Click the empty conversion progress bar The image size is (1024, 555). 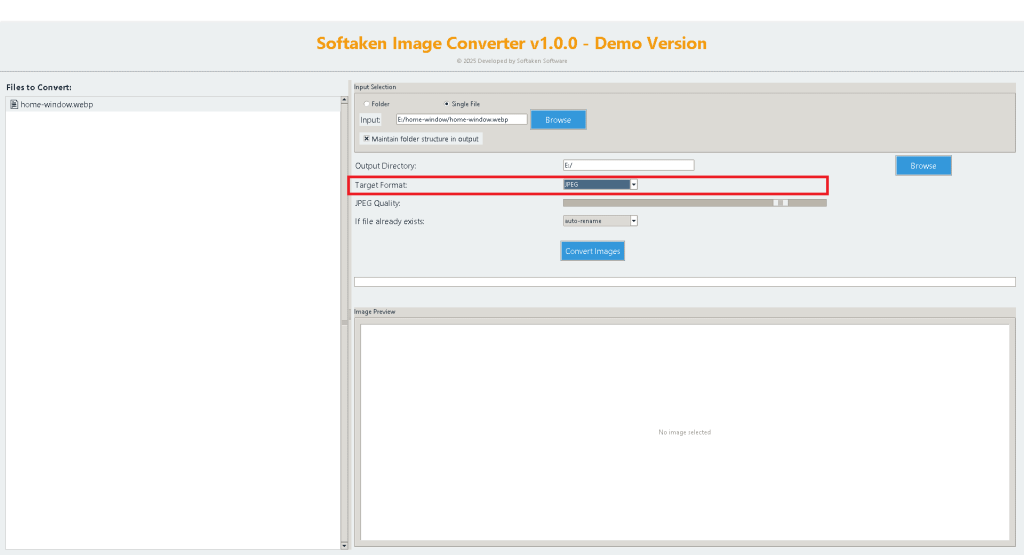(x=684, y=282)
